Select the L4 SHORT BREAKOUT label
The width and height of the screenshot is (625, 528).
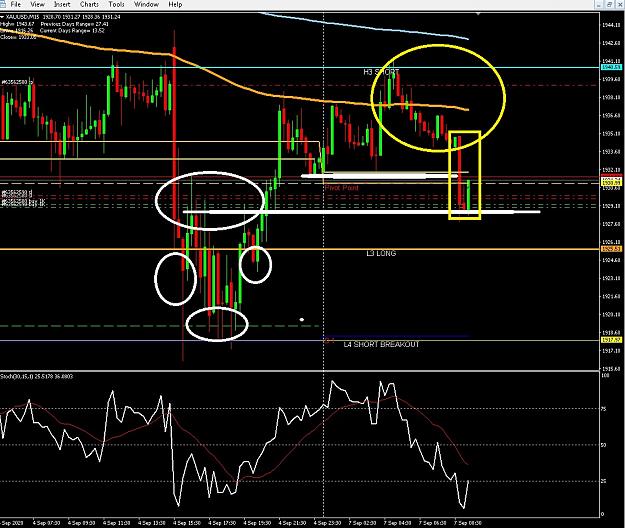[x=381, y=344]
